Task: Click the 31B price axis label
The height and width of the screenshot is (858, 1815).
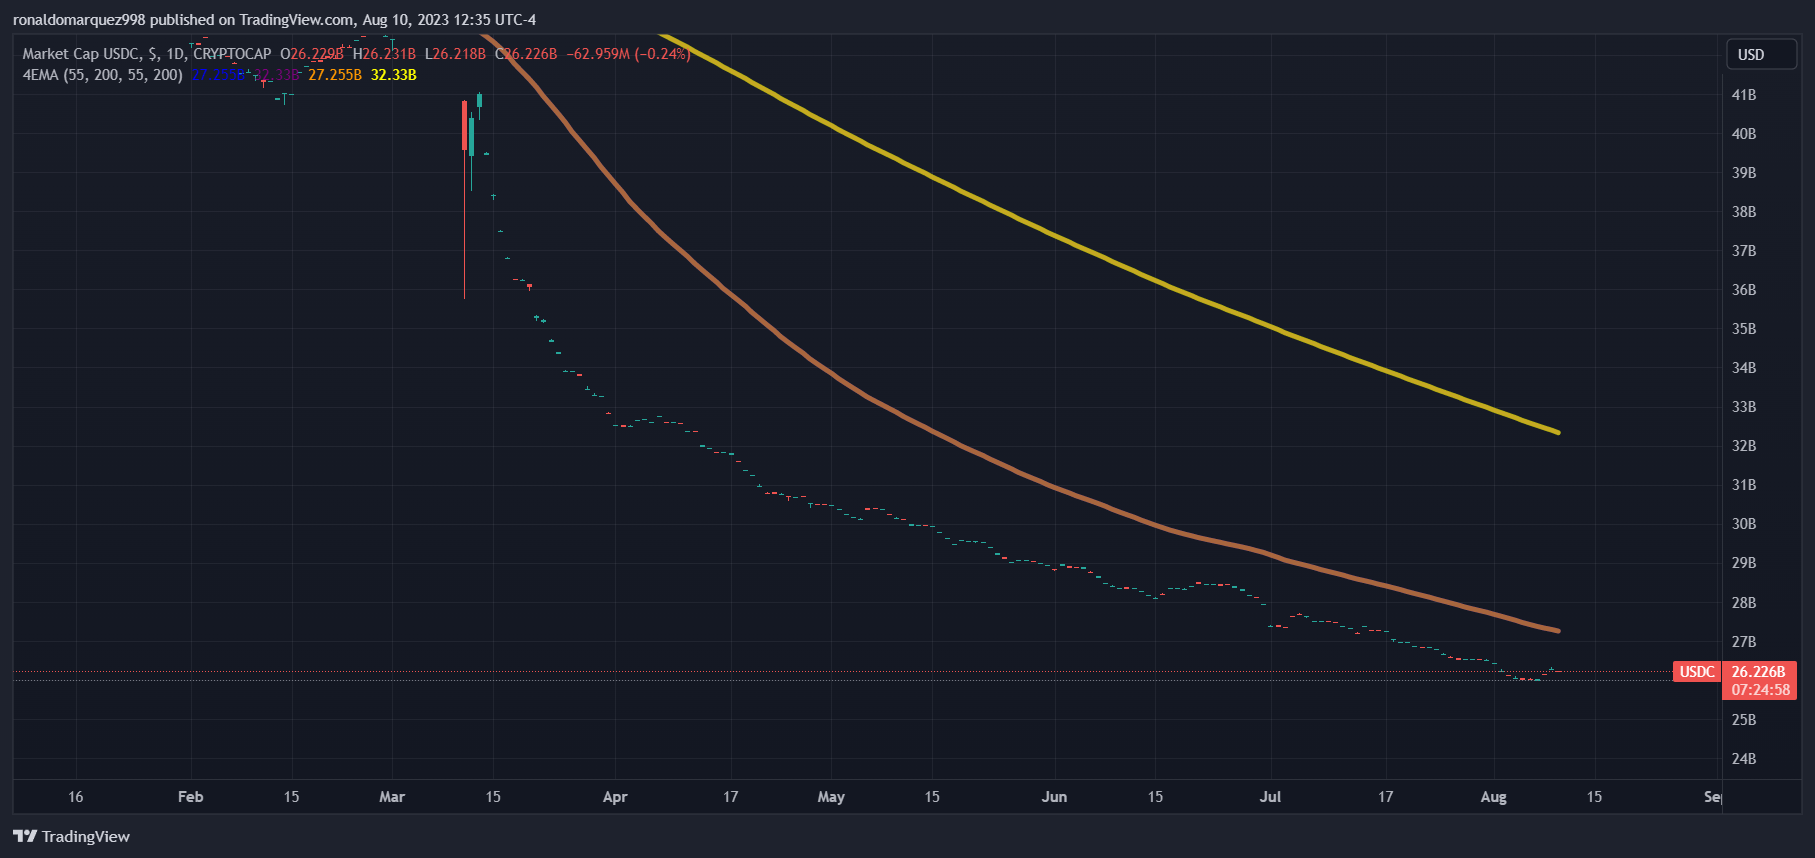Action: click(x=1744, y=485)
